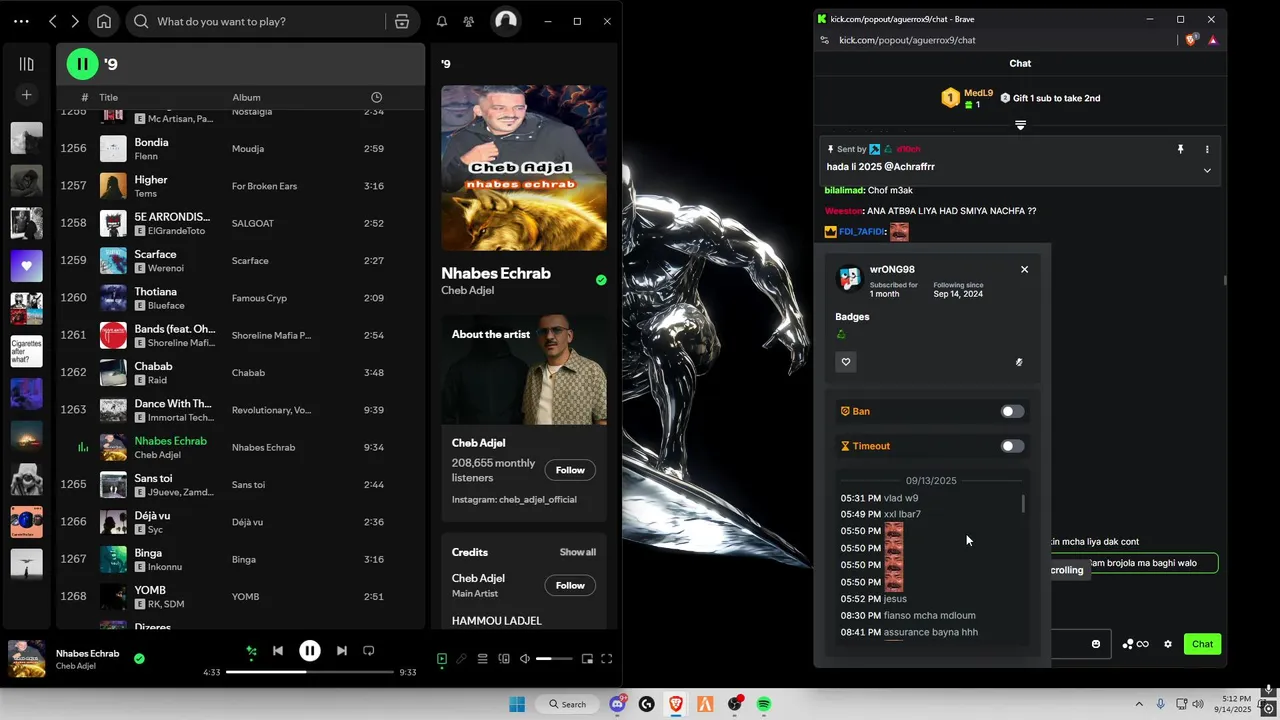Click Spotify Home icon
The image size is (1280, 720).
(104, 21)
